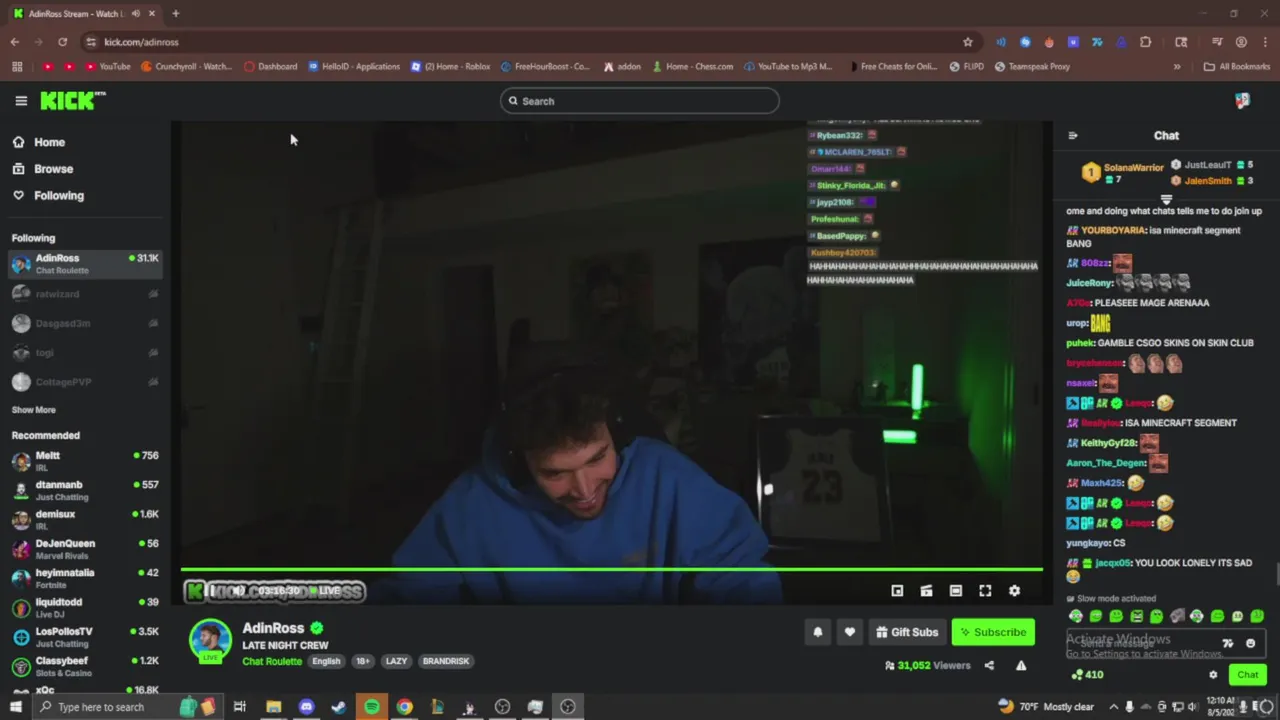Open the All Bookmarks folder
Screen dimensions: 1280x720
click(1237, 67)
